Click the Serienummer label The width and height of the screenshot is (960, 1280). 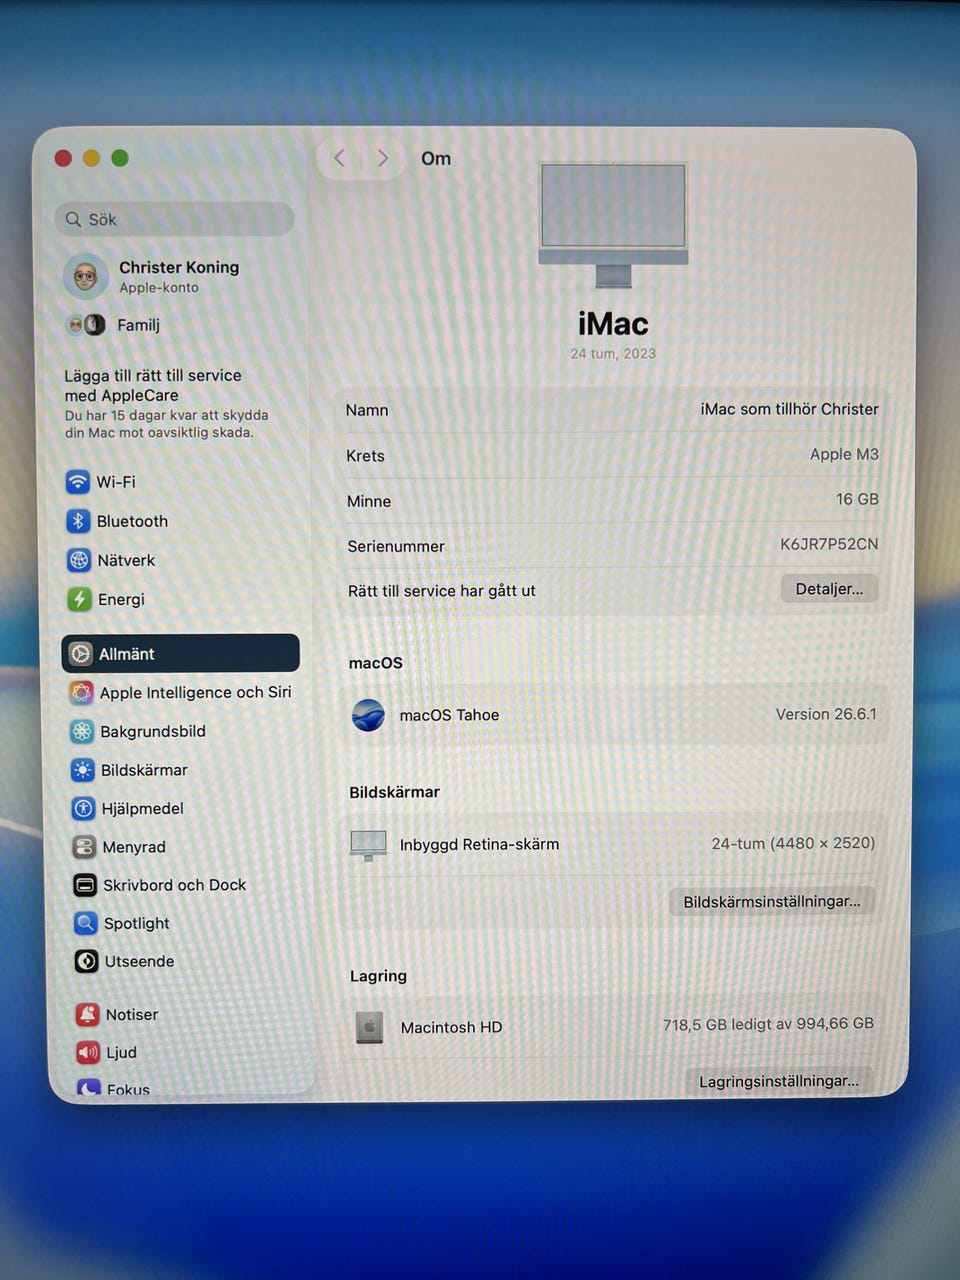point(396,546)
